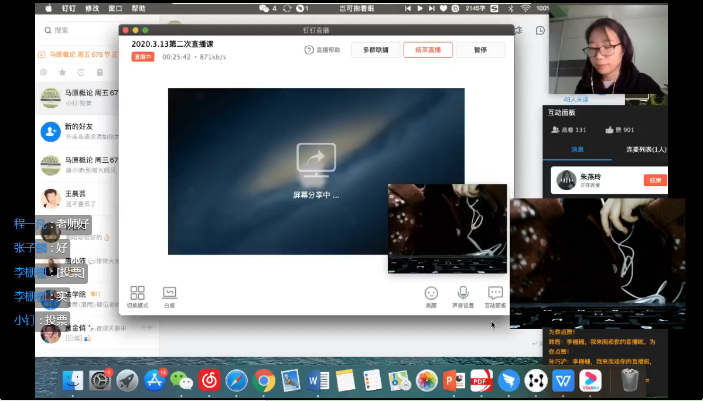
Task: Click the 切换模式 grid icon
Action: (x=137, y=293)
